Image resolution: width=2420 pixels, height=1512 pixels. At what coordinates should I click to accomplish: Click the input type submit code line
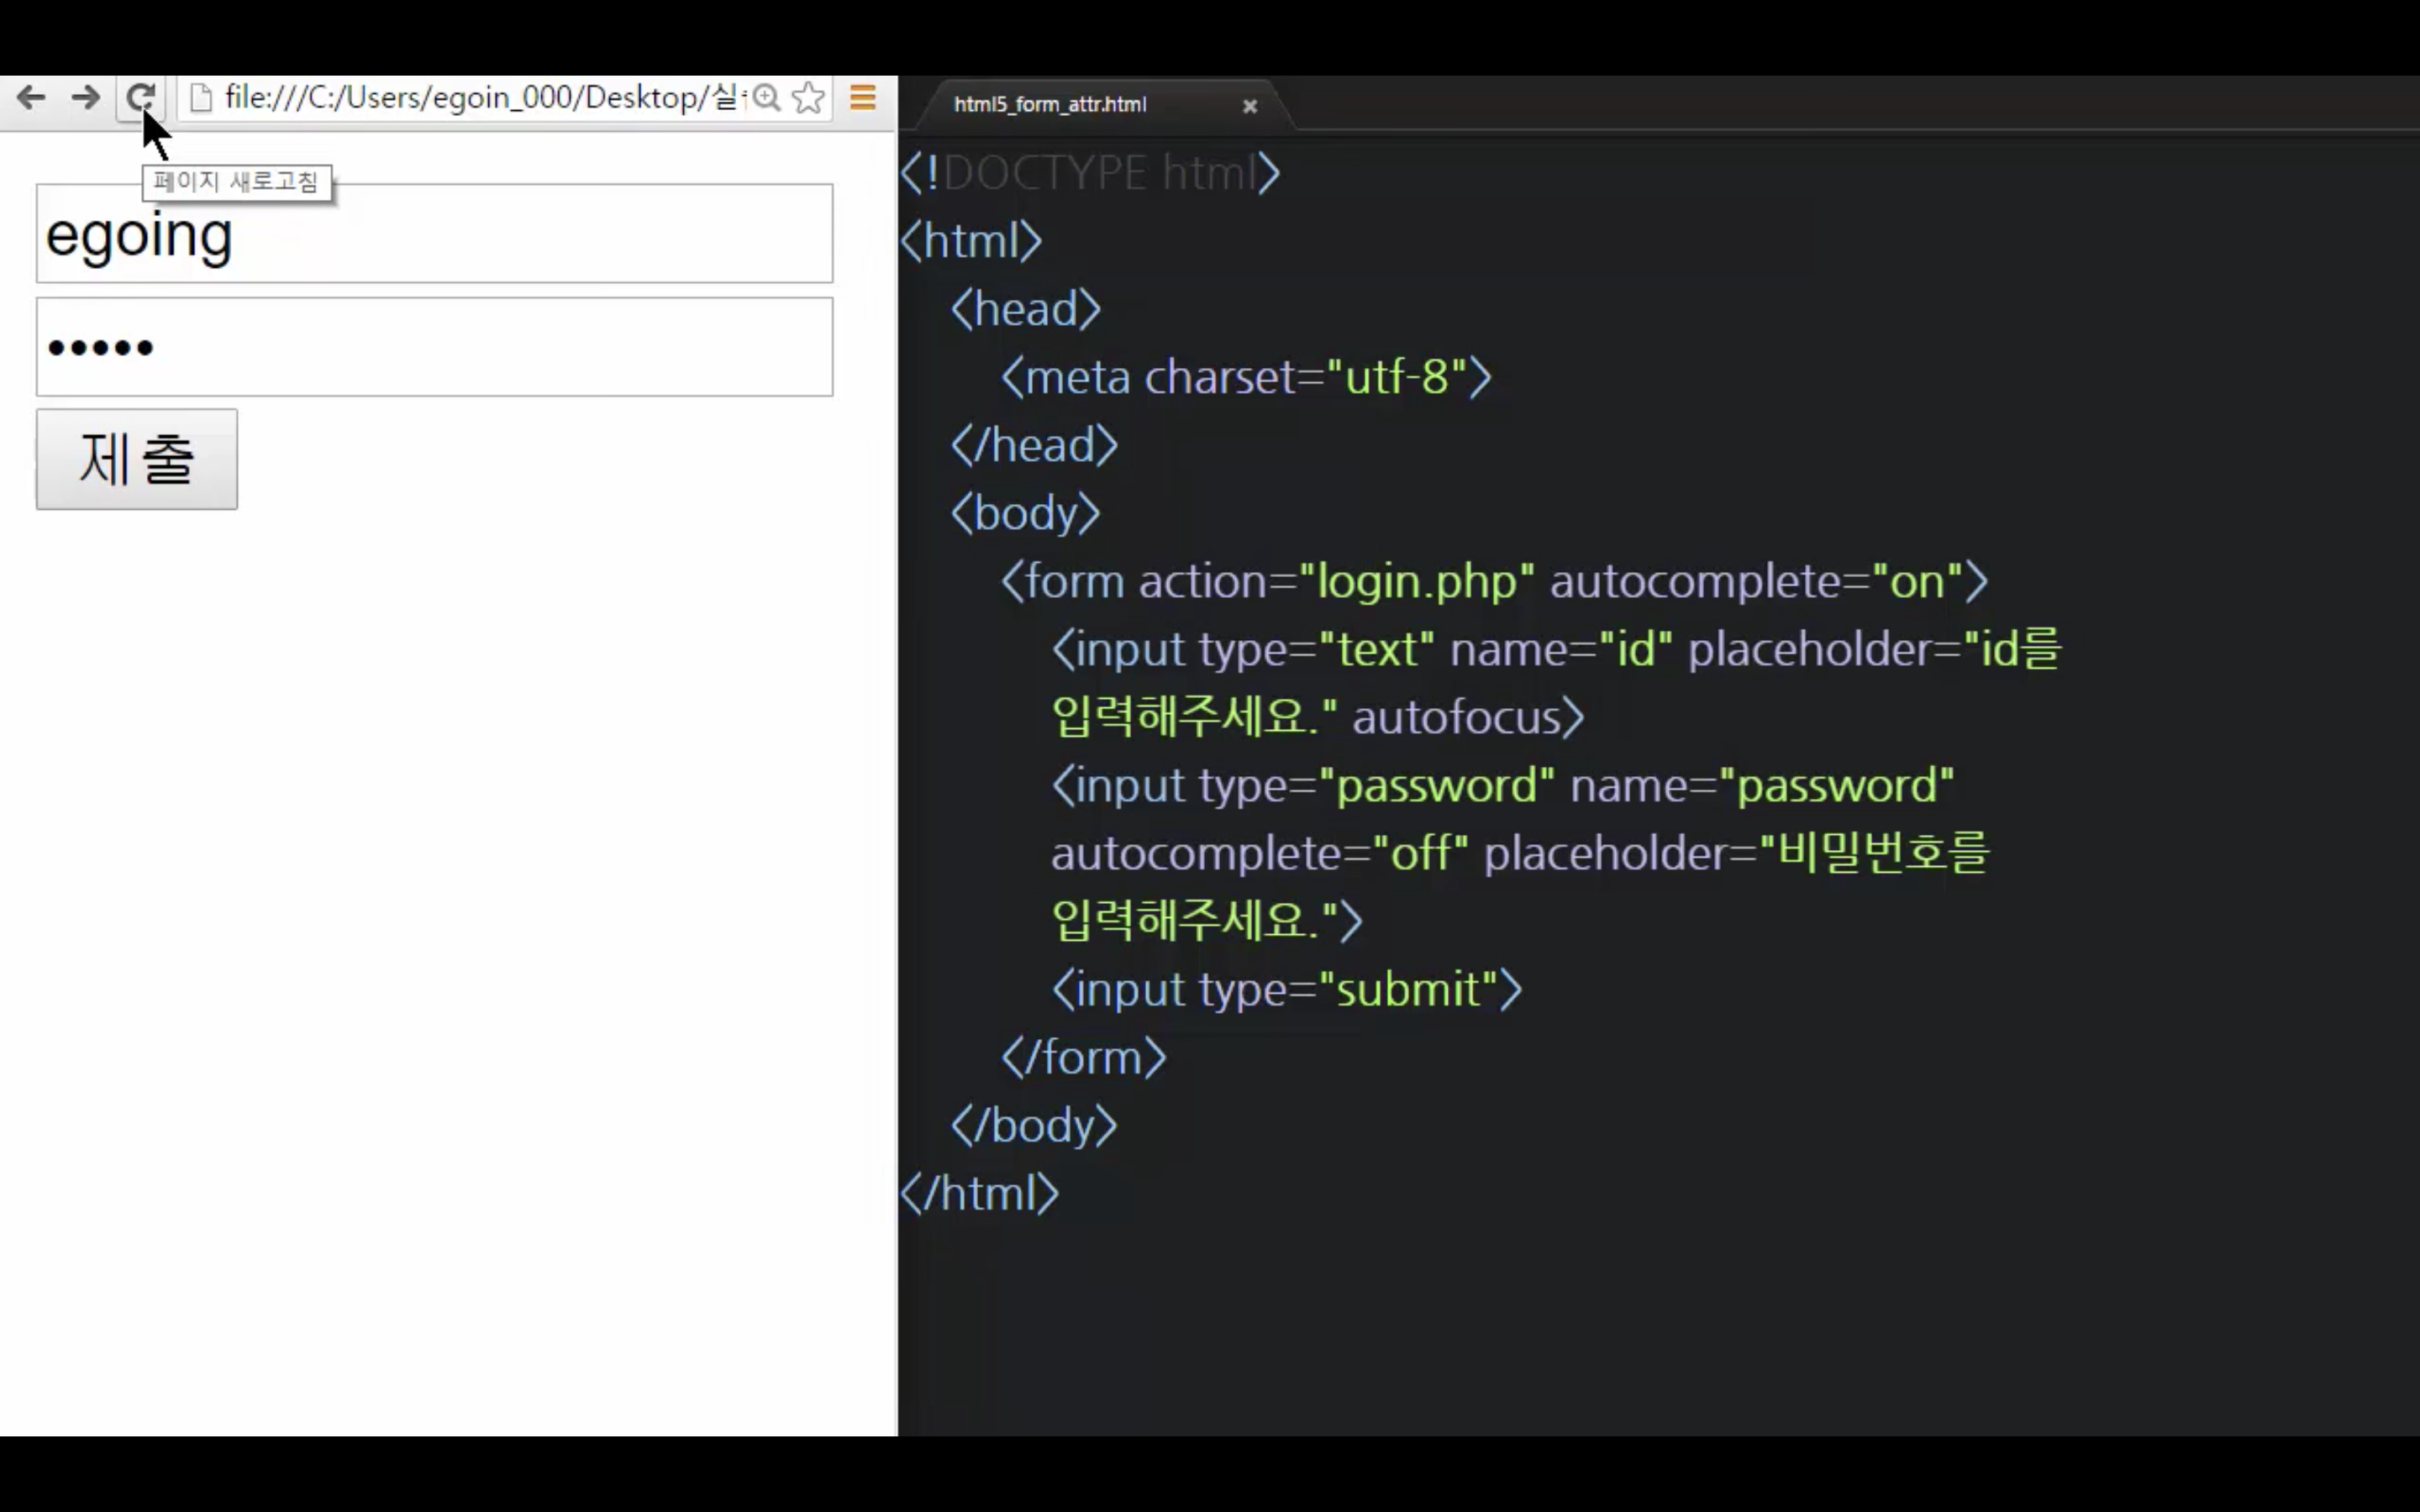pos(1286,990)
